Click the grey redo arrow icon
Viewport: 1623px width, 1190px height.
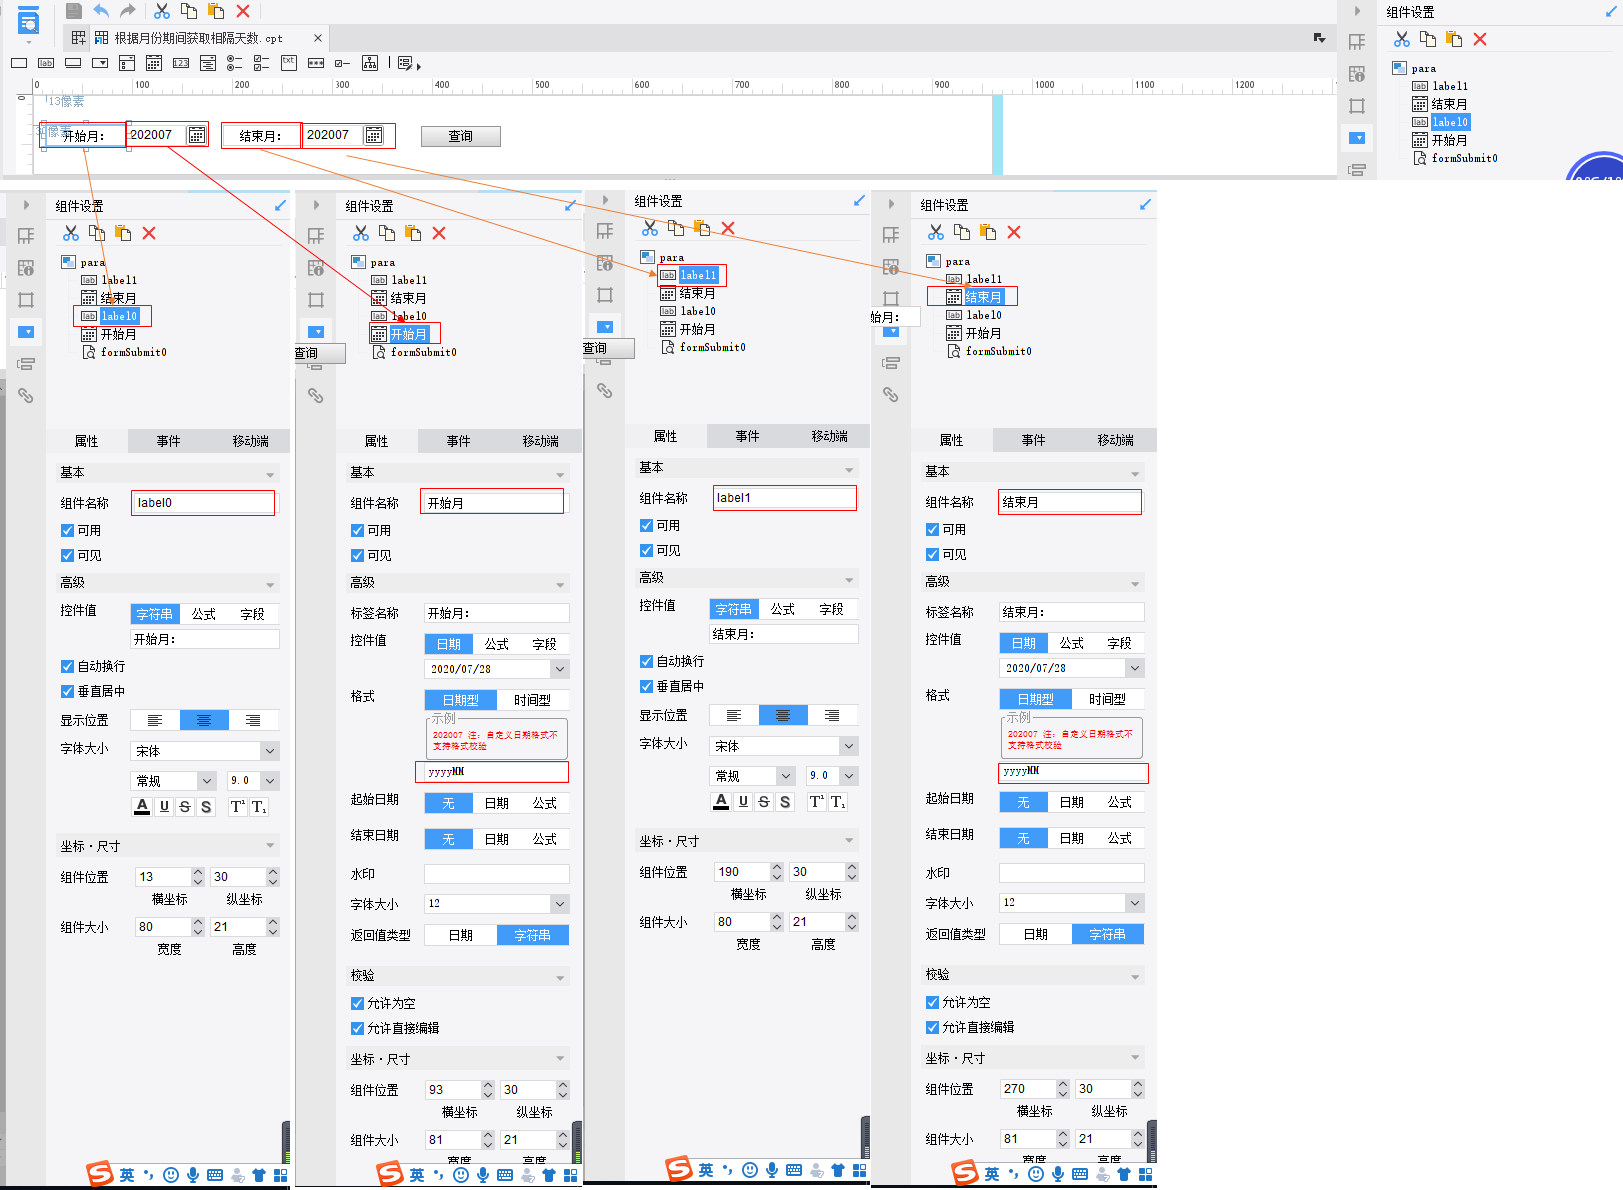127,11
